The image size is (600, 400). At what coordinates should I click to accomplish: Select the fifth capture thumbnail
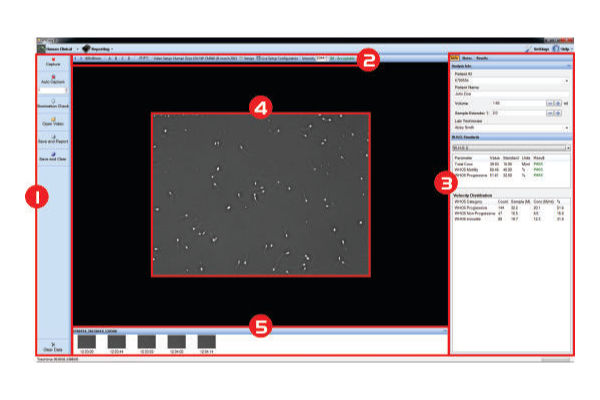[x=207, y=342]
